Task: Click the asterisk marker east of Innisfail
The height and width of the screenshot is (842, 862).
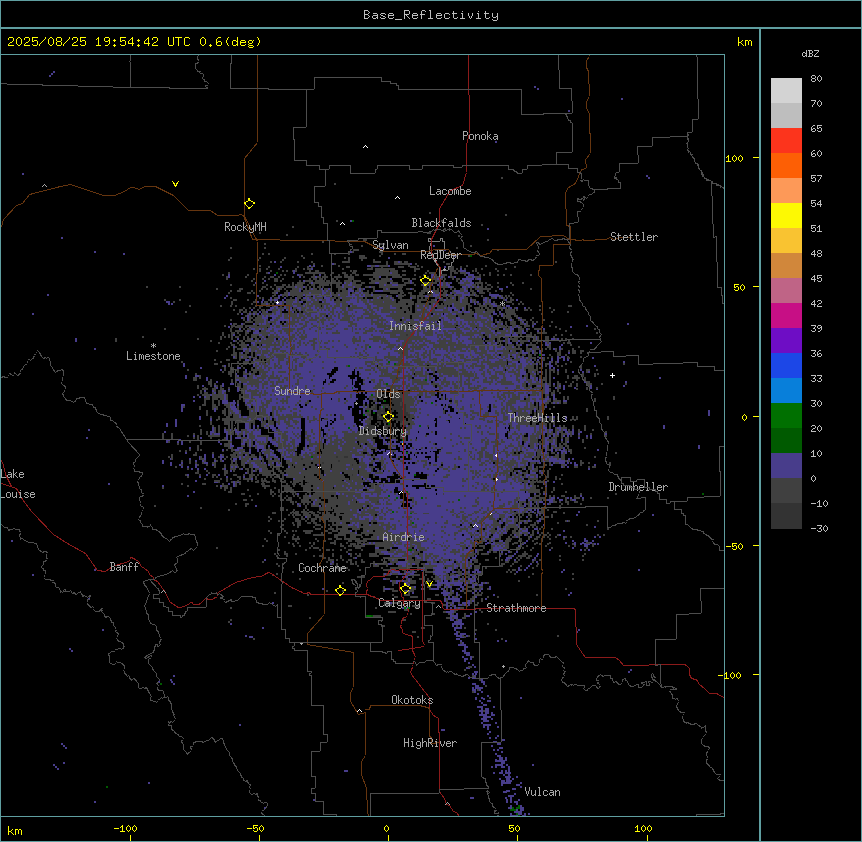Action: (502, 303)
